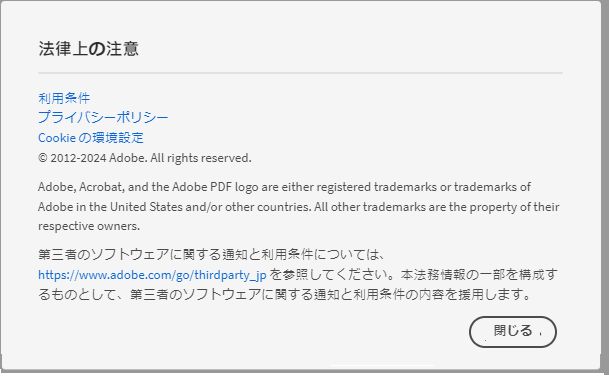This screenshot has height=379, width=609.
Task: Open the adobe.com/go/thirdparty_jp URL
Action: pos(152,275)
